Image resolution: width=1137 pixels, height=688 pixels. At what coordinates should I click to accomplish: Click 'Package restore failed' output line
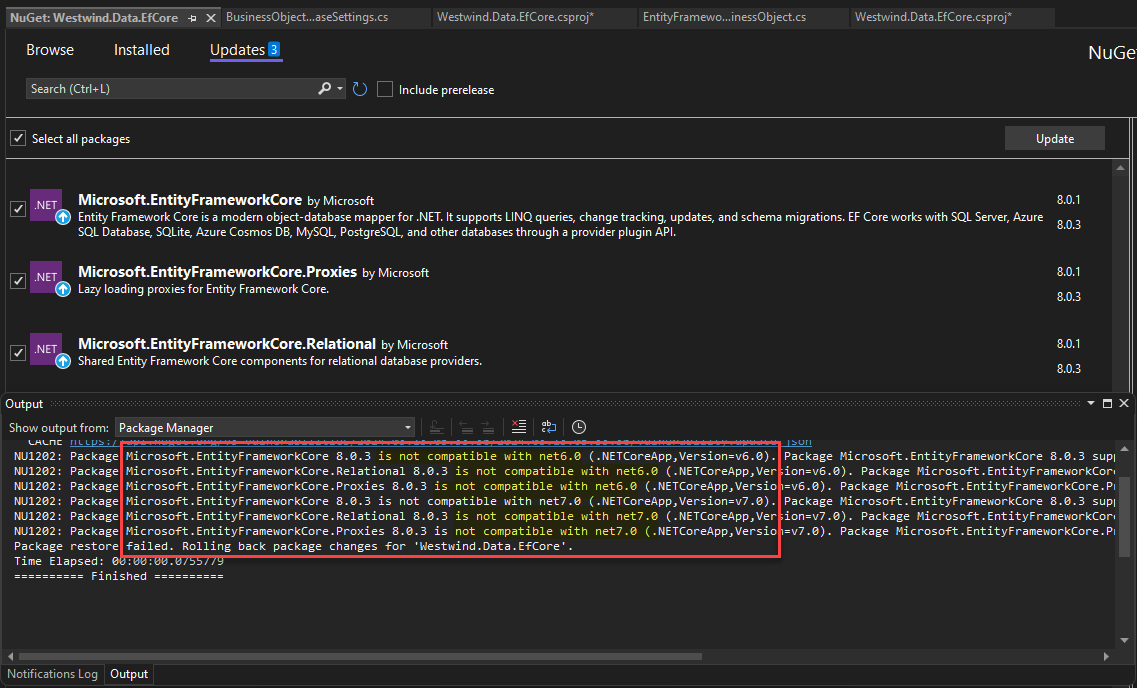pos(294,546)
